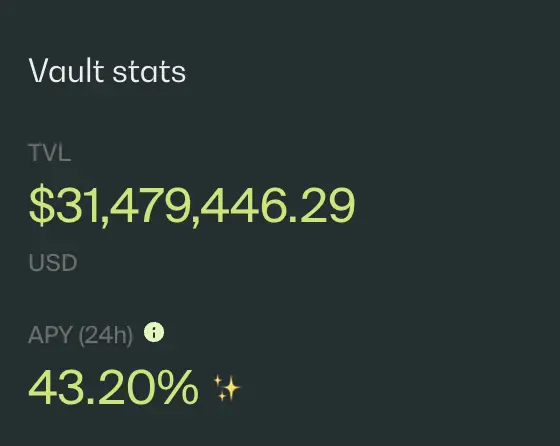Image resolution: width=560 pixels, height=446 pixels.
Task: Click the TVL label
Action: (50, 152)
